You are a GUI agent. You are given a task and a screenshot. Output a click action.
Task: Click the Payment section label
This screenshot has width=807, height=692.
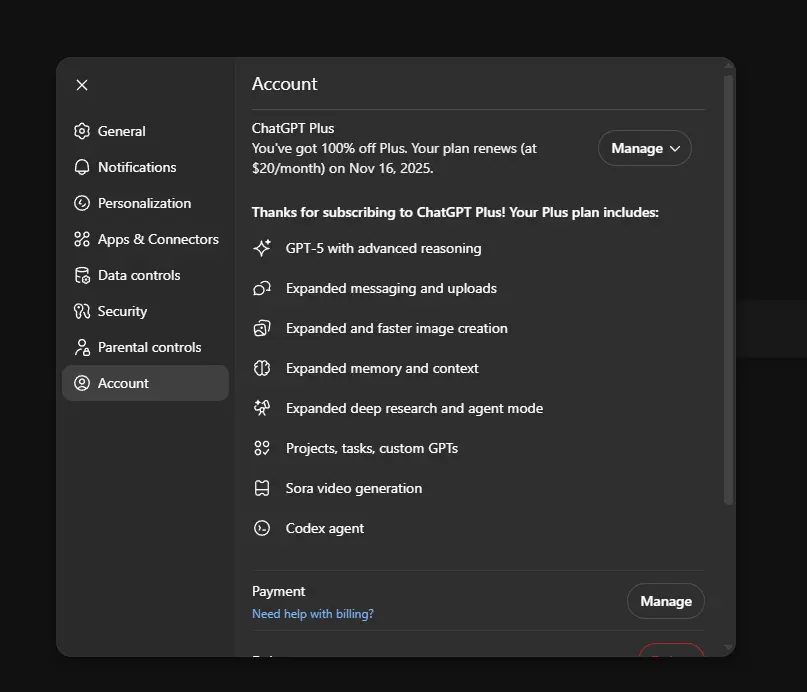[x=278, y=592]
